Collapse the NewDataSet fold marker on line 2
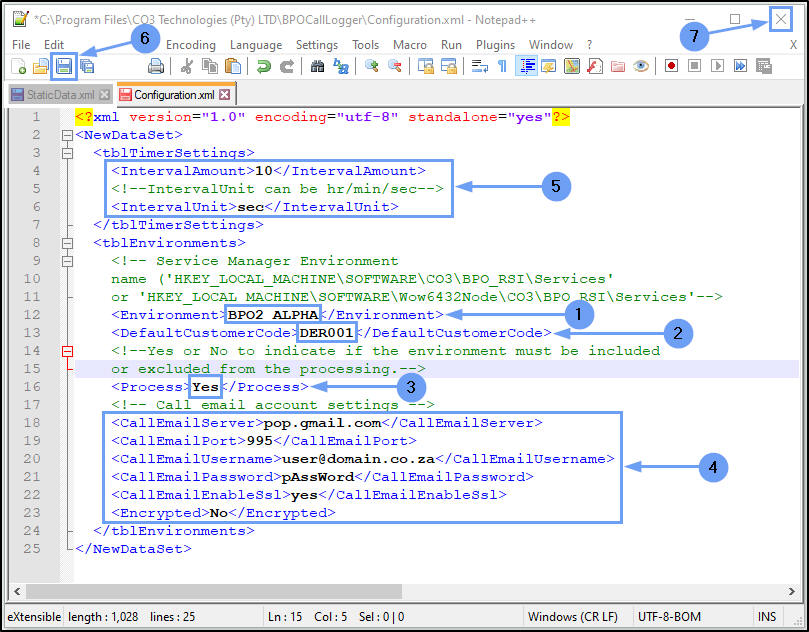Image resolution: width=809 pixels, height=632 pixels. click(67, 135)
